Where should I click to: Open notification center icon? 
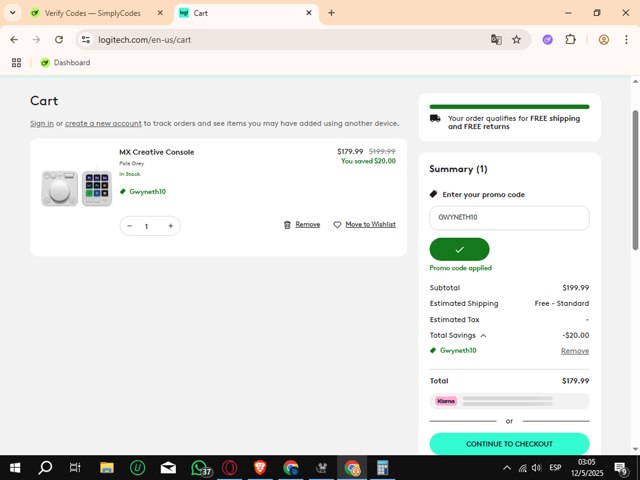pyautogui.click(x=620, y=468)
